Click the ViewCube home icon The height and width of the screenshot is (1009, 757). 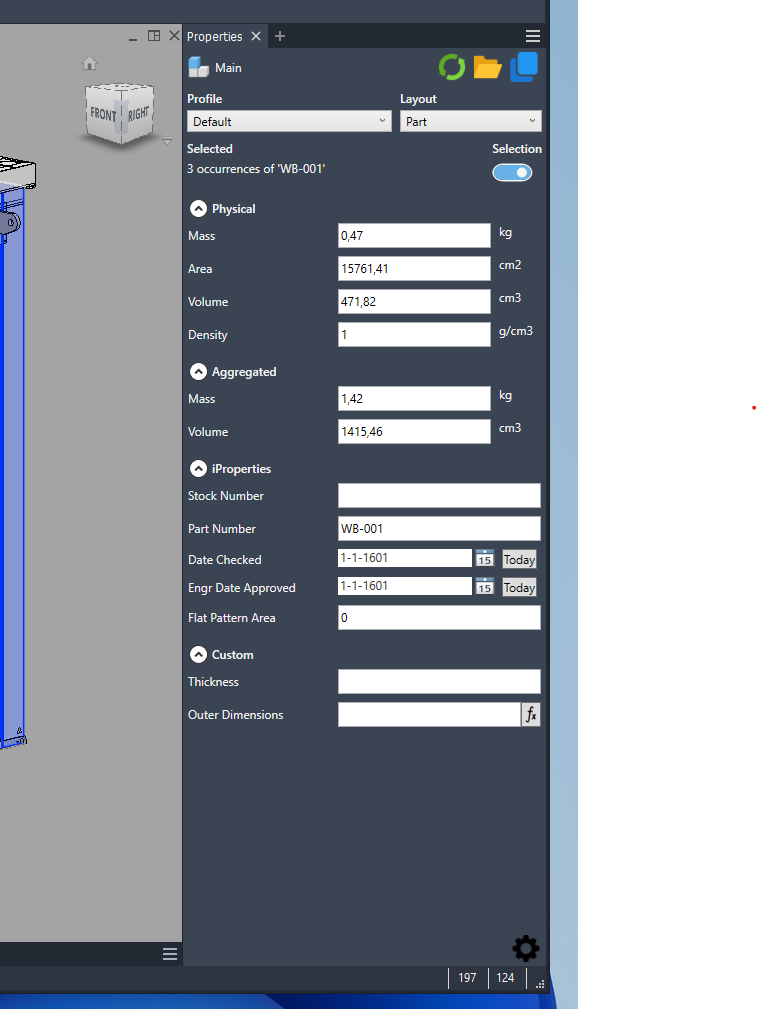point(89,63)
